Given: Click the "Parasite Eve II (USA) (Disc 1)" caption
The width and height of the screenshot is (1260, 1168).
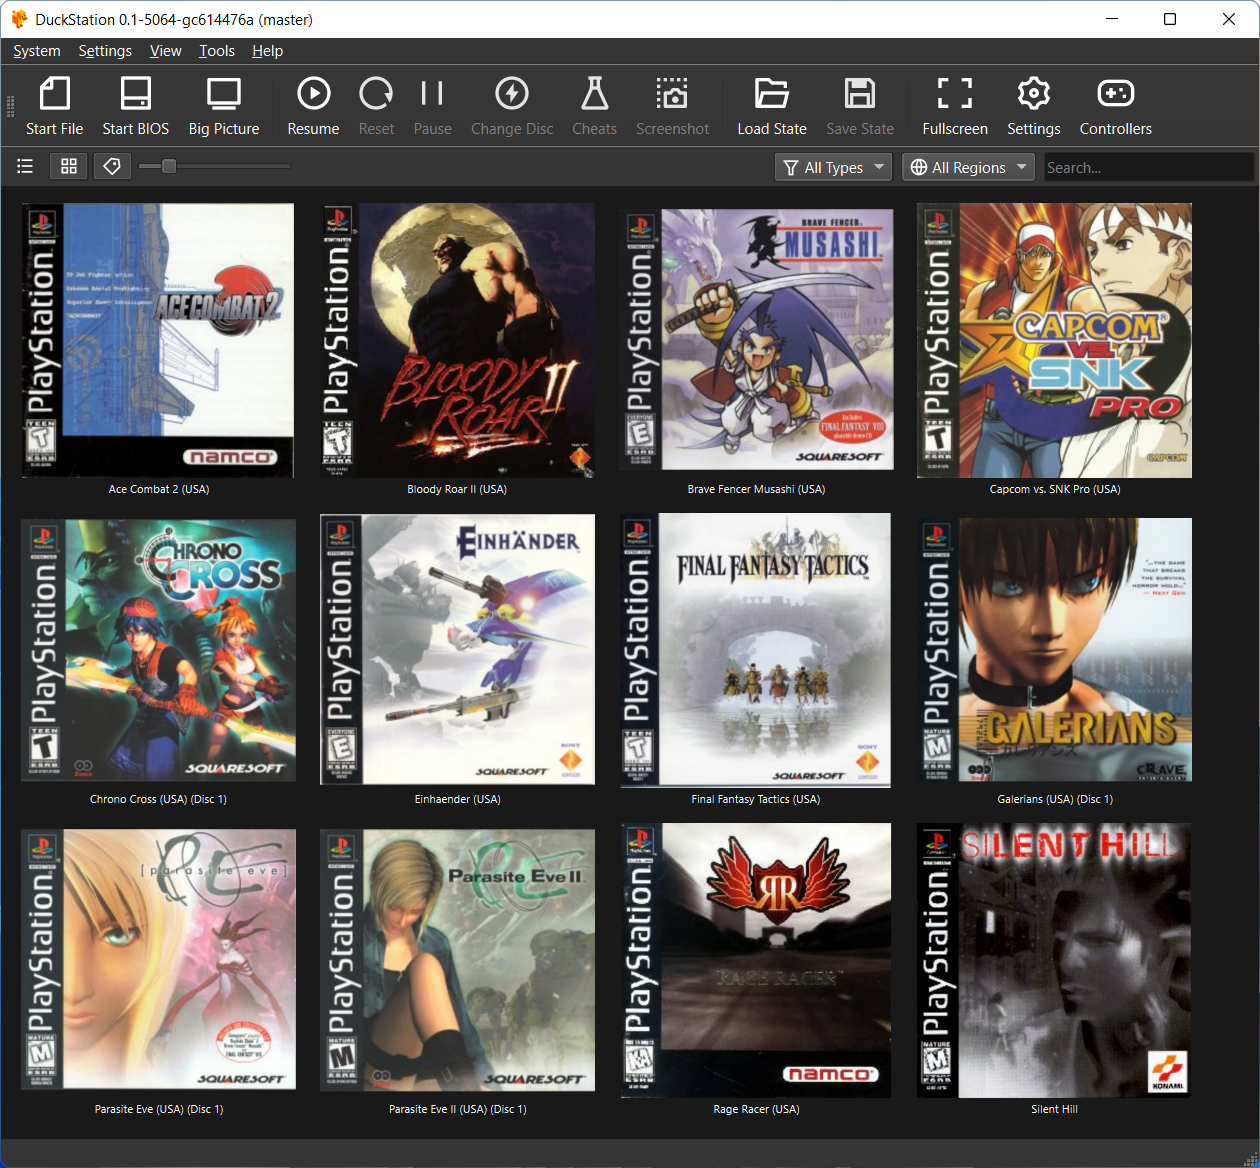Looking at the screenshot, I should [x=458, y=1109].
